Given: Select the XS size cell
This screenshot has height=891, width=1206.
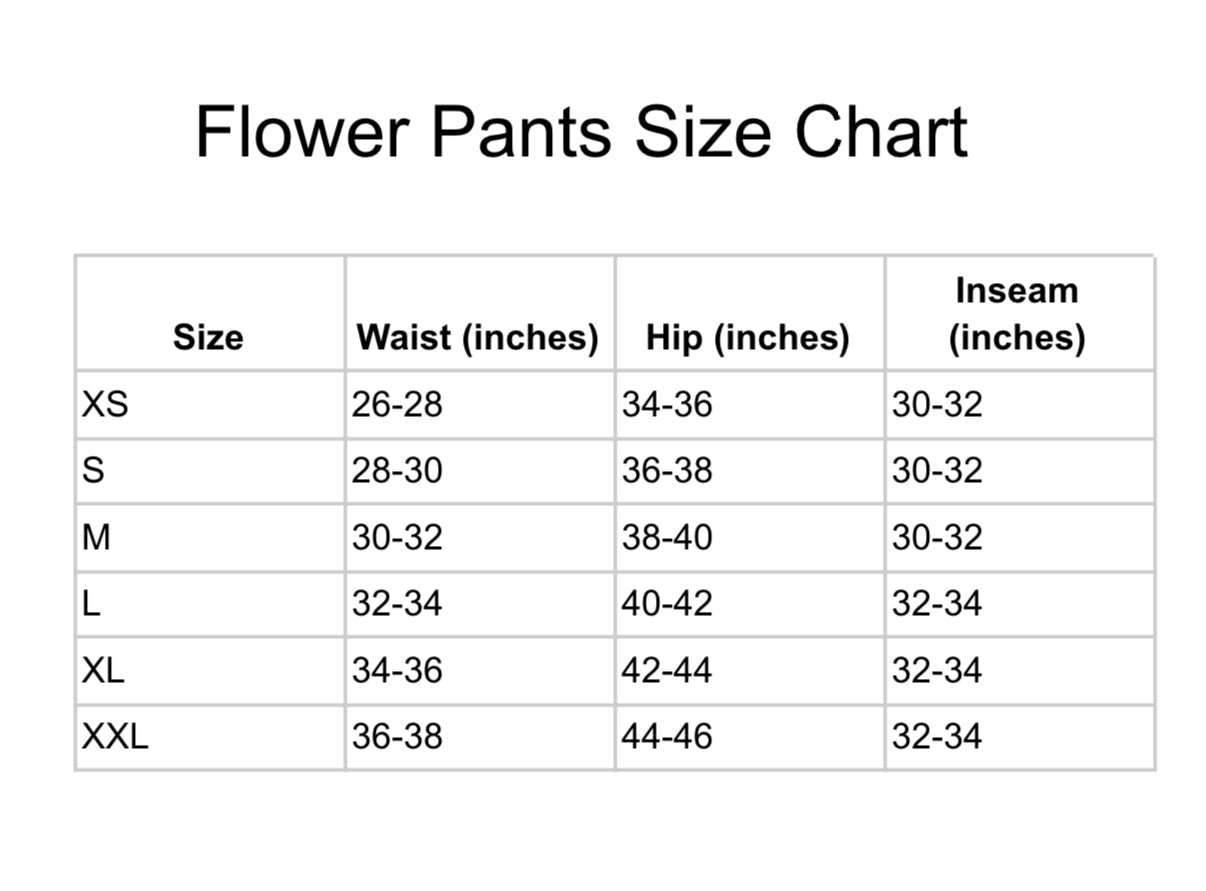Looking at the screenshot, I should tap(105, 405).
